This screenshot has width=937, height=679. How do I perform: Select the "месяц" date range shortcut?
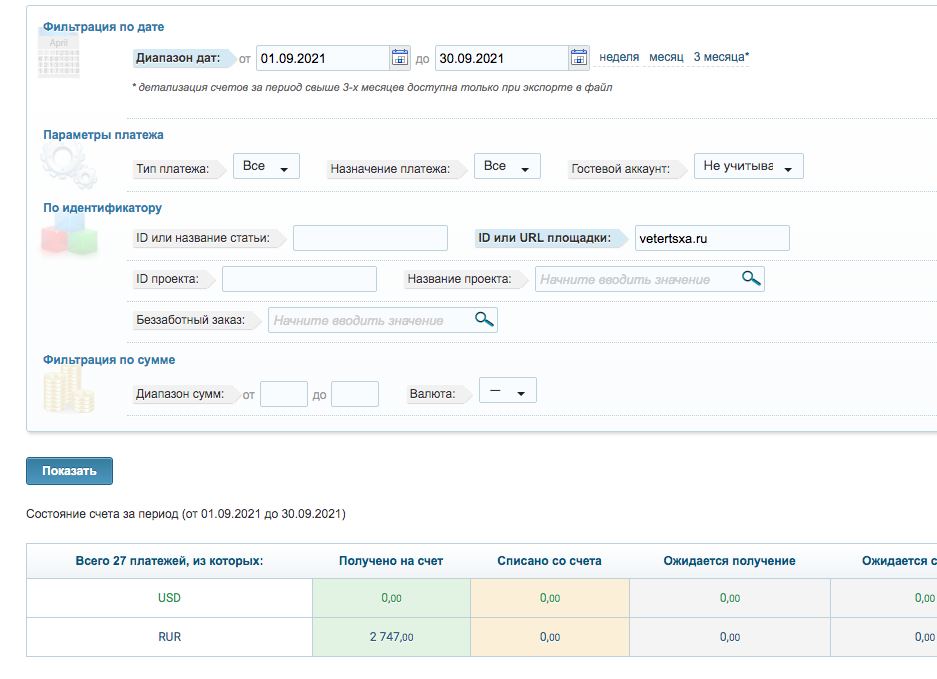coord(666,57)
